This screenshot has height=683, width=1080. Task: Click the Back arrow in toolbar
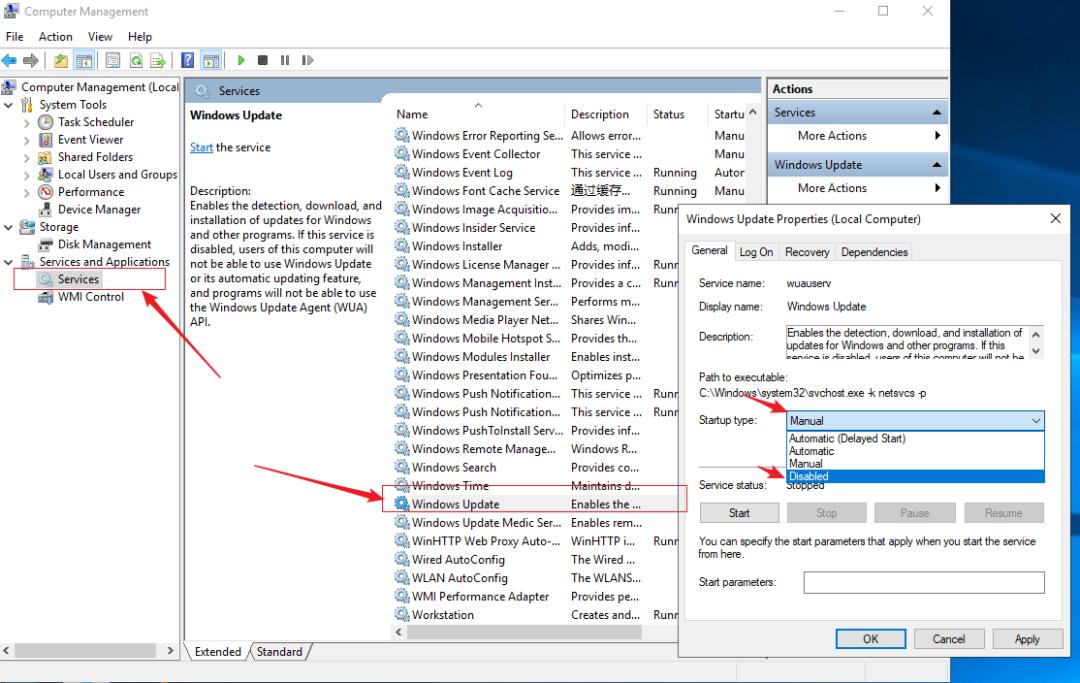(x=10, y=60)
